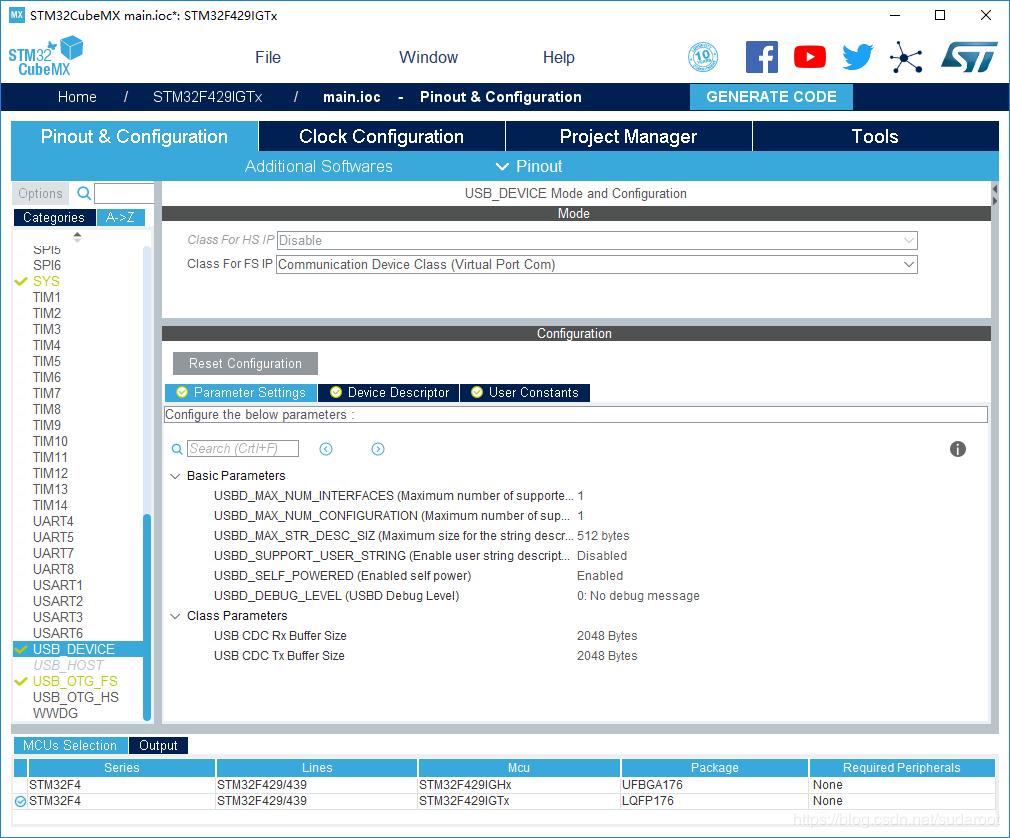Image resolution: width=1010 pixels, height=838 pixels.
Task: Select the STM32F429IGTx row indicator
Action: point(21,801)
